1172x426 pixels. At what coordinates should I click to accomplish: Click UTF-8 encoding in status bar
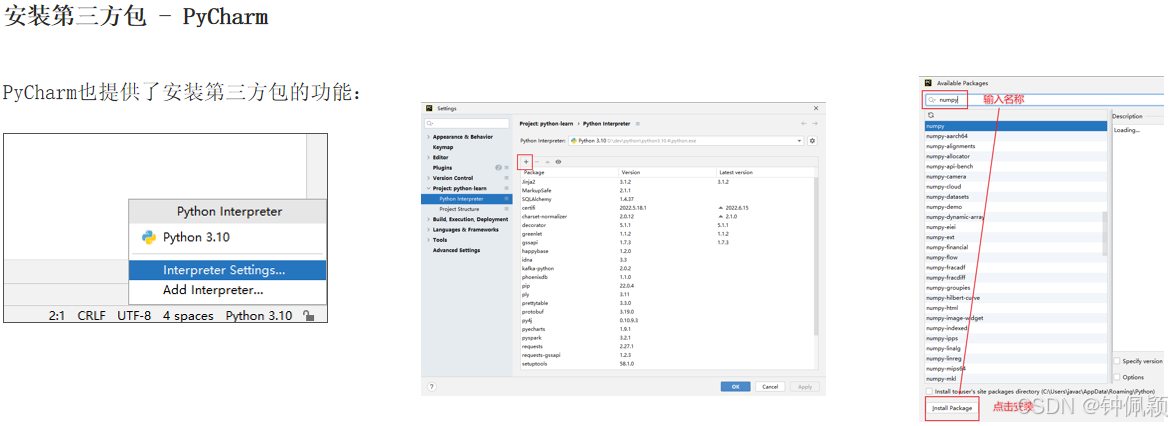tap(134, 316)
